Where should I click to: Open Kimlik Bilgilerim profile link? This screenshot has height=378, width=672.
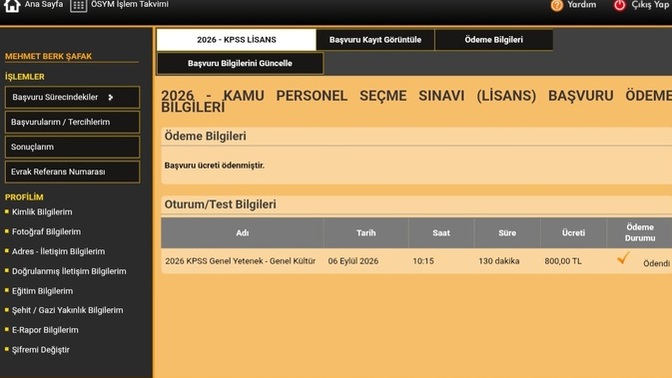pyautogui.click(x=42, y=212)
